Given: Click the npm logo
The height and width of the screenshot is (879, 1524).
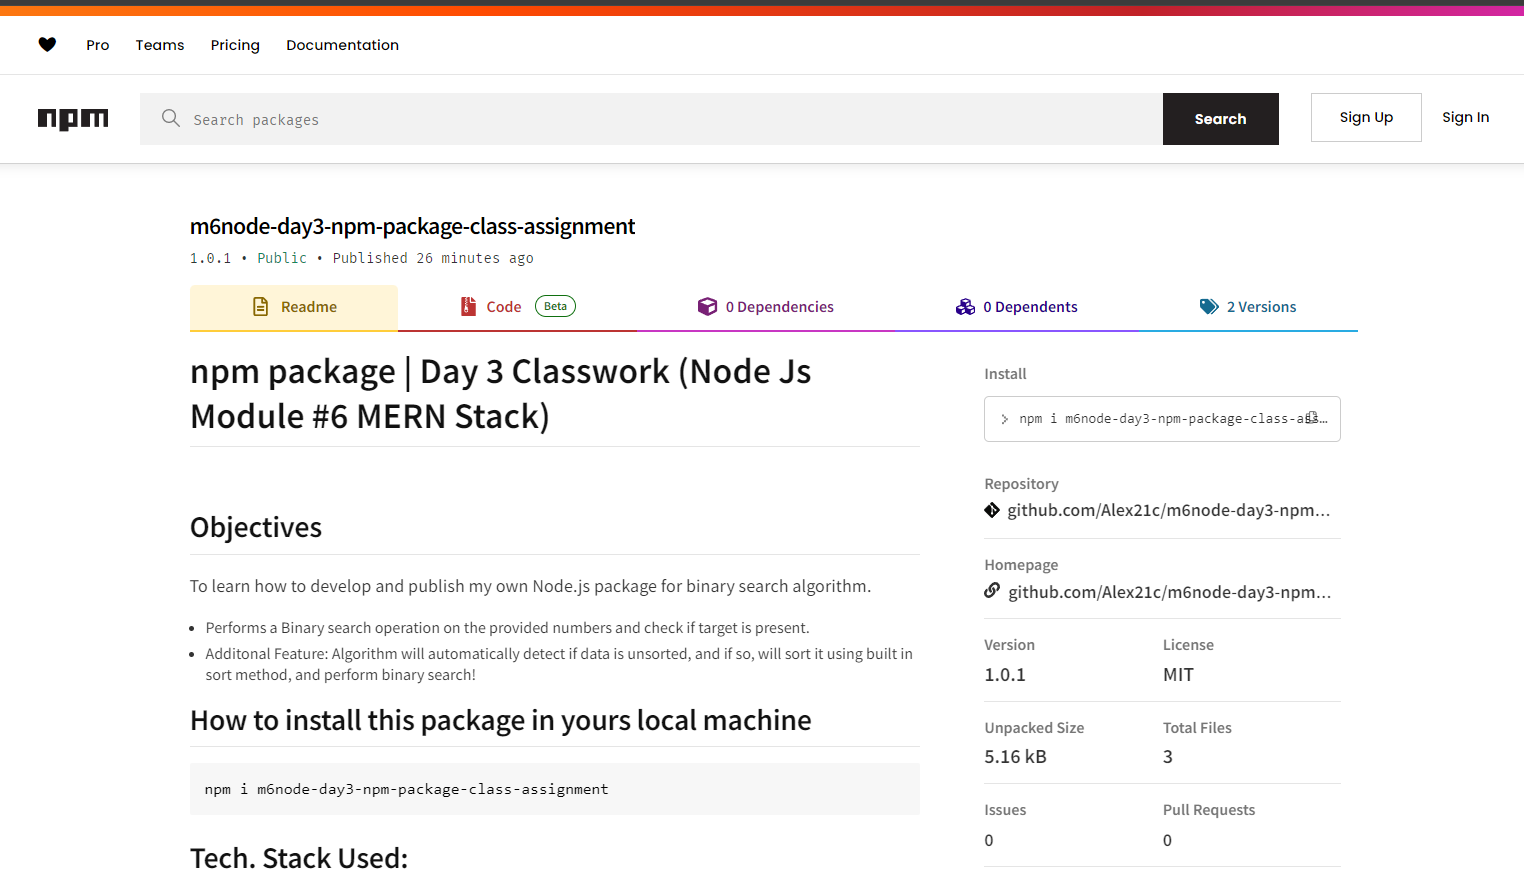Looking at the screenshot, I should point(73,119).
